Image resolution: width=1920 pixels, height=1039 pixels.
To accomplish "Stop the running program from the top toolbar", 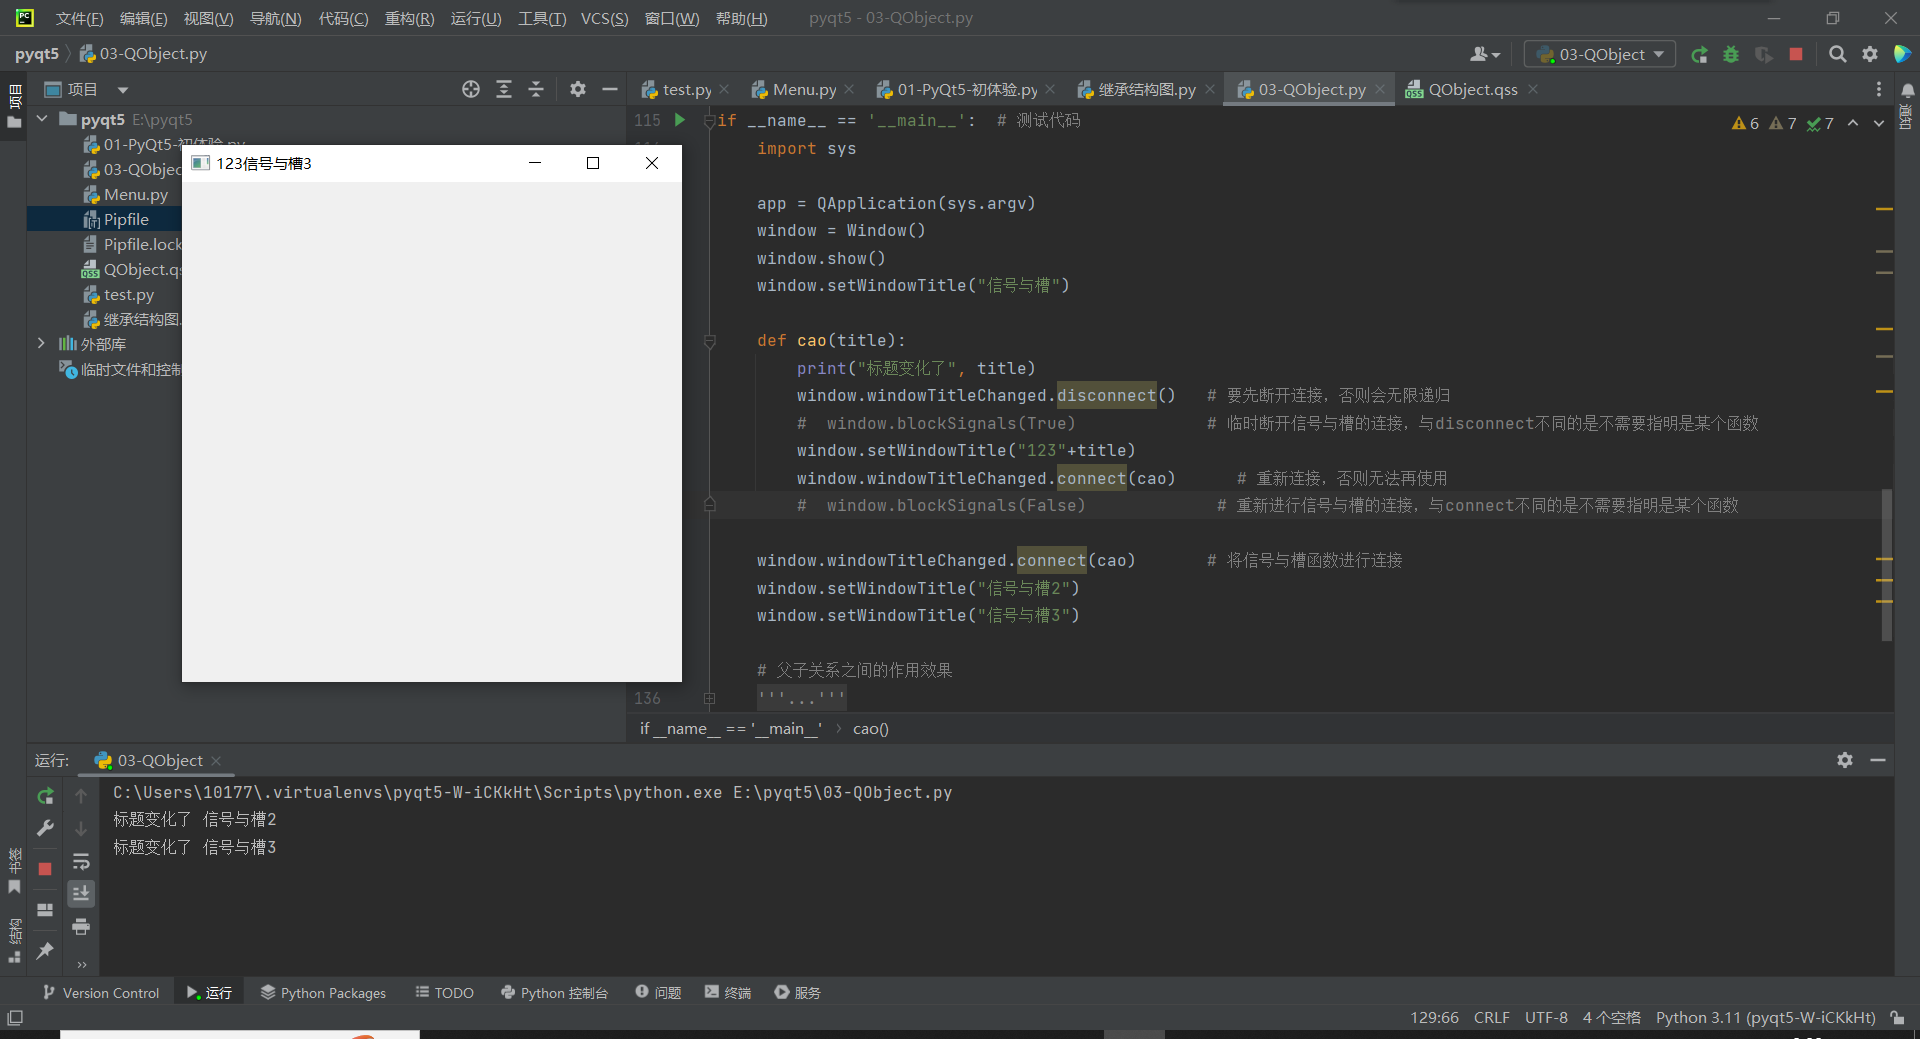I will pyautogui.click(x=1796, y=55).
